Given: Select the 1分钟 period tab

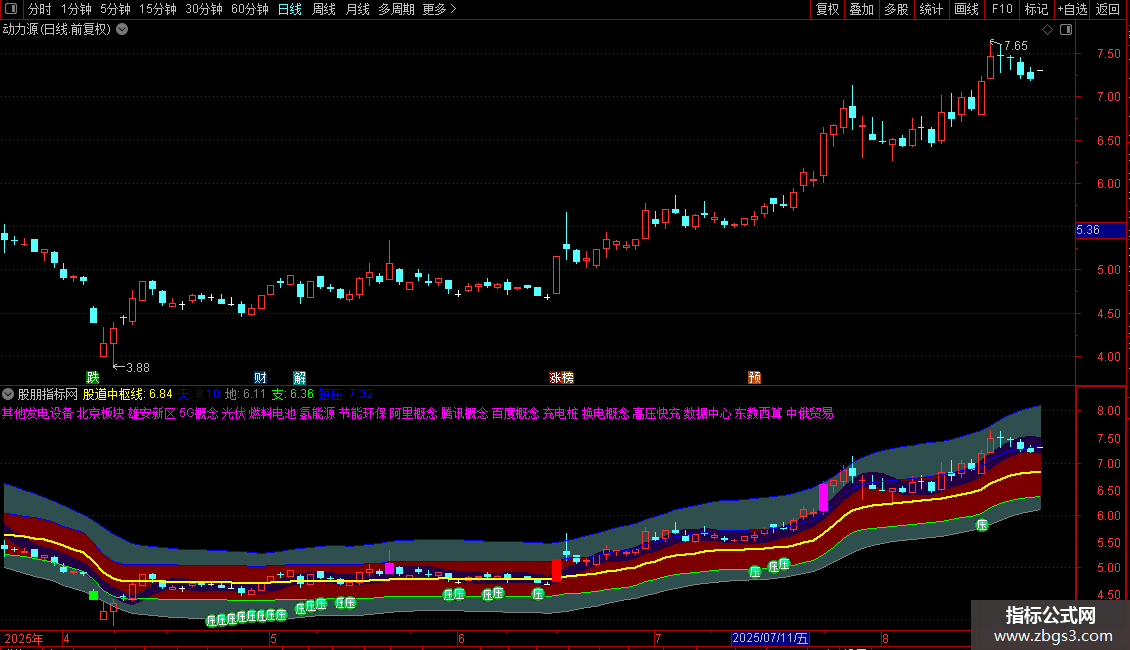Looking at the screenshot, I should tap(76, 9).
